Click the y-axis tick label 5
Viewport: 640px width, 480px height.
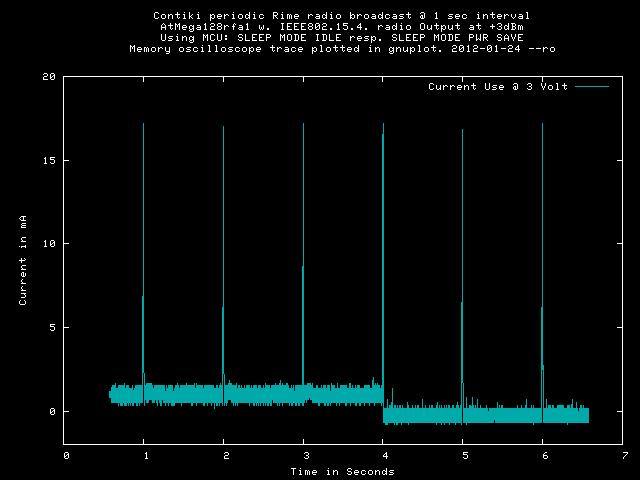pos(52,327)
